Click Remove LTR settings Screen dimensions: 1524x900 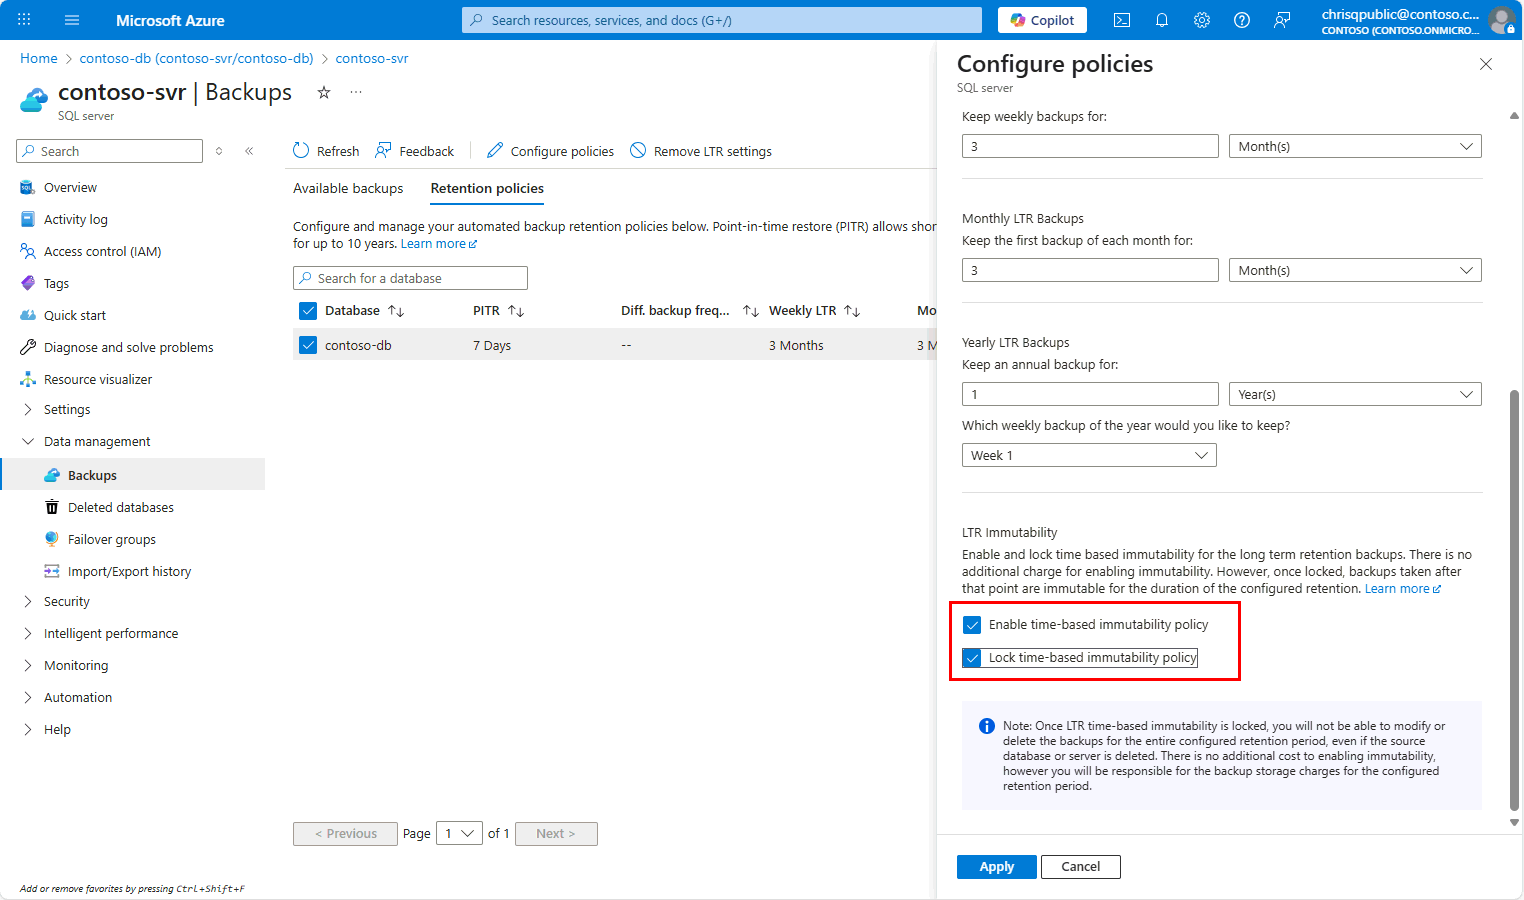tap(701, 151)
